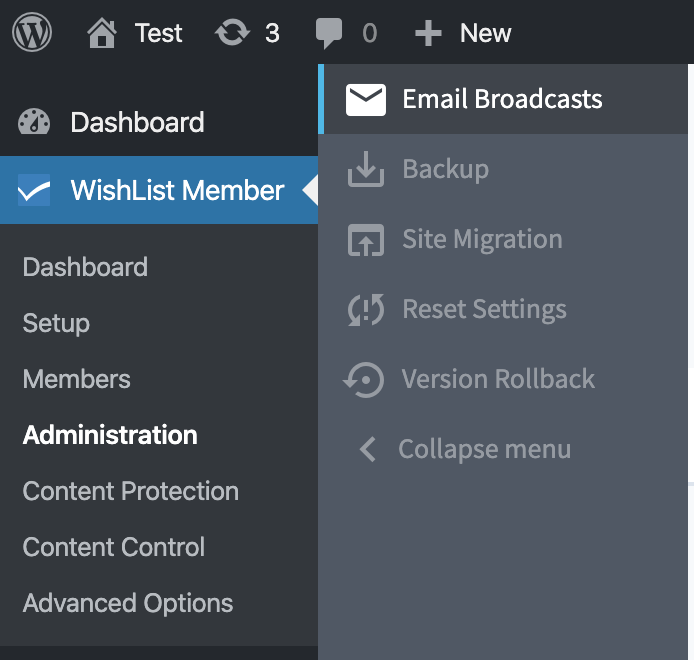This screenshot has height=660, width=694.
Task: Click the Backup download icon
Action: click(366, 170)
